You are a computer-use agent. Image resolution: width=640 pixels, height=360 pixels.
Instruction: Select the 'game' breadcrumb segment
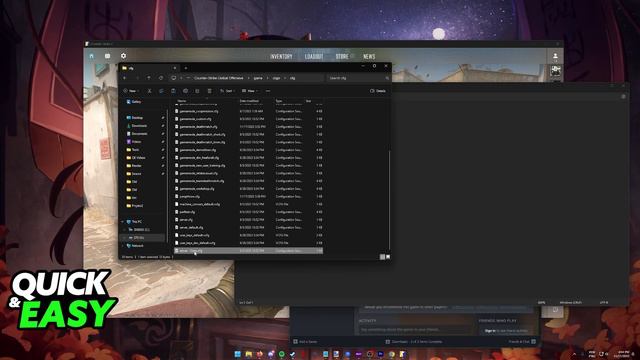(258, 78)
